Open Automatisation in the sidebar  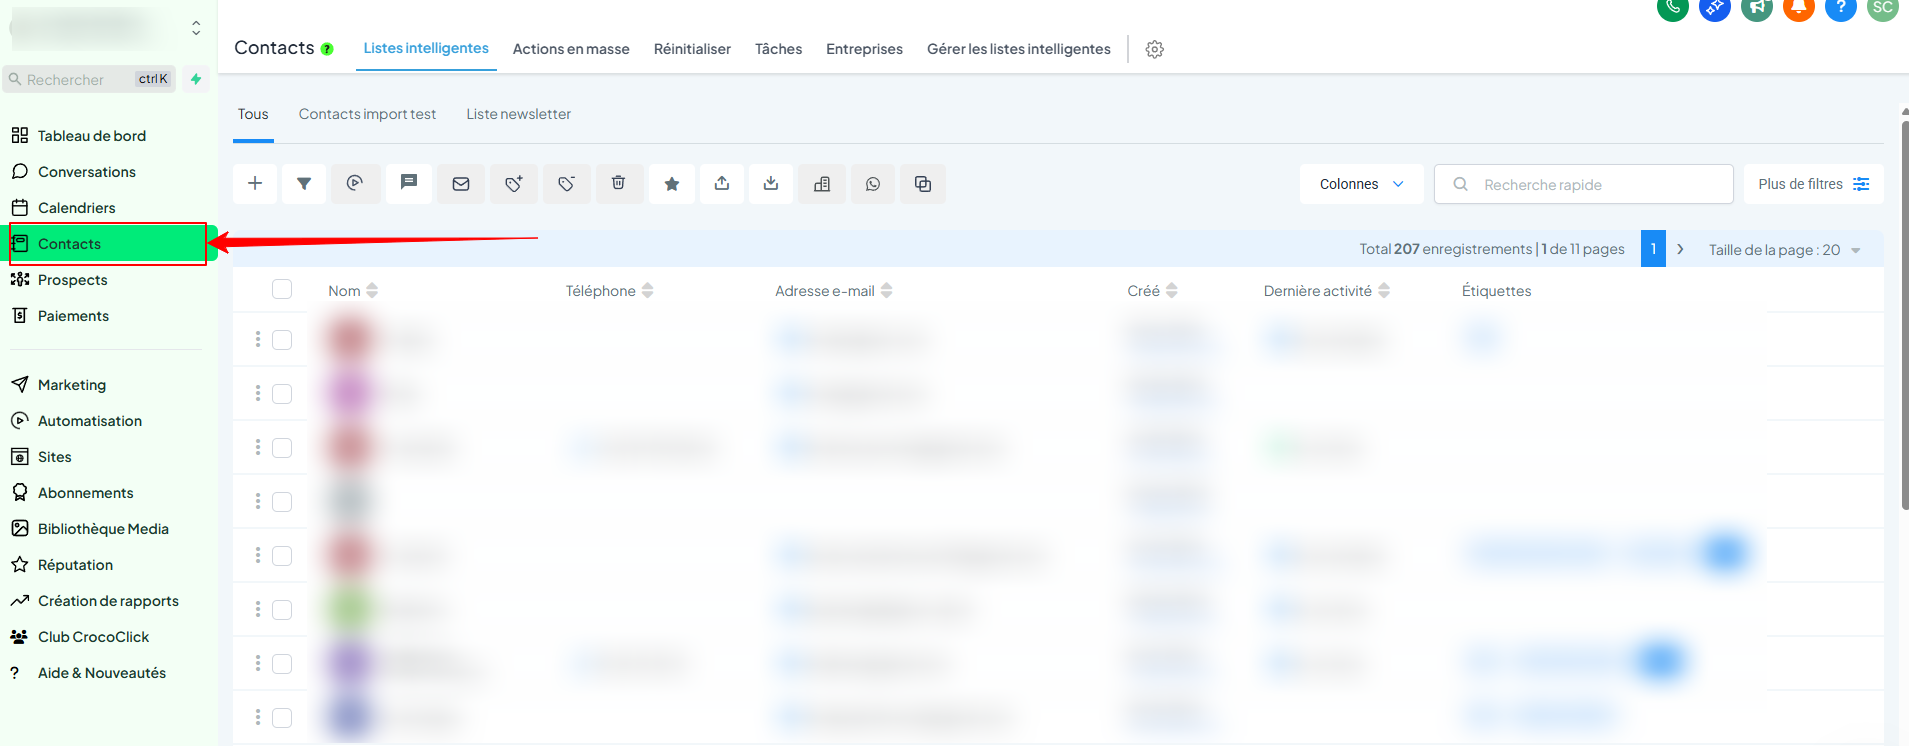tap(90, 421)
